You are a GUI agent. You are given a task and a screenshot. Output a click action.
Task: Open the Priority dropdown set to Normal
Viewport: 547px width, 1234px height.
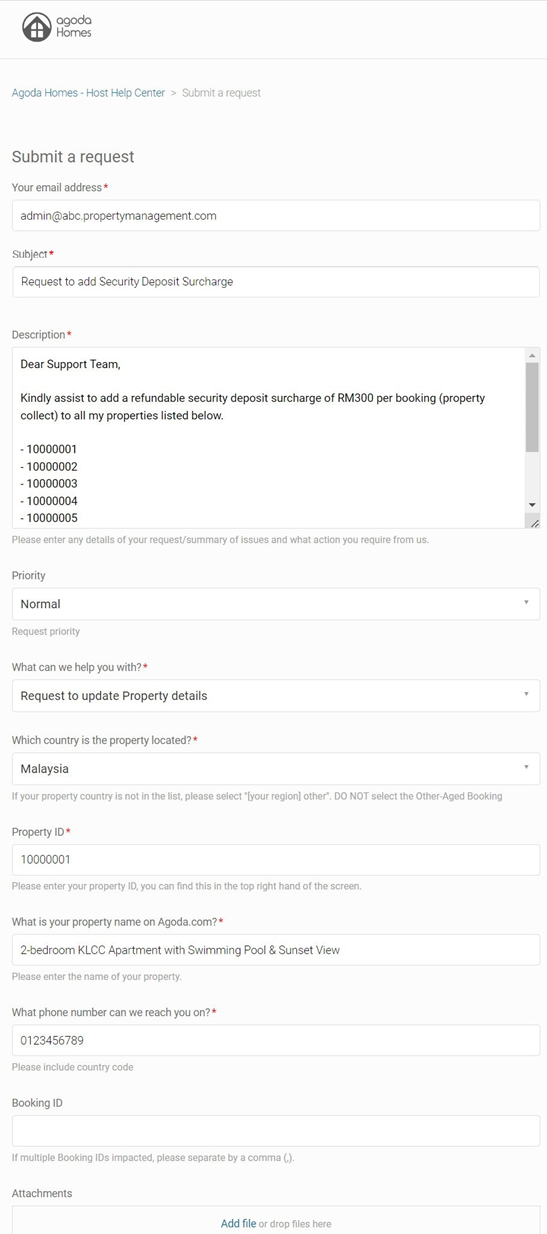tap(276, 604)
